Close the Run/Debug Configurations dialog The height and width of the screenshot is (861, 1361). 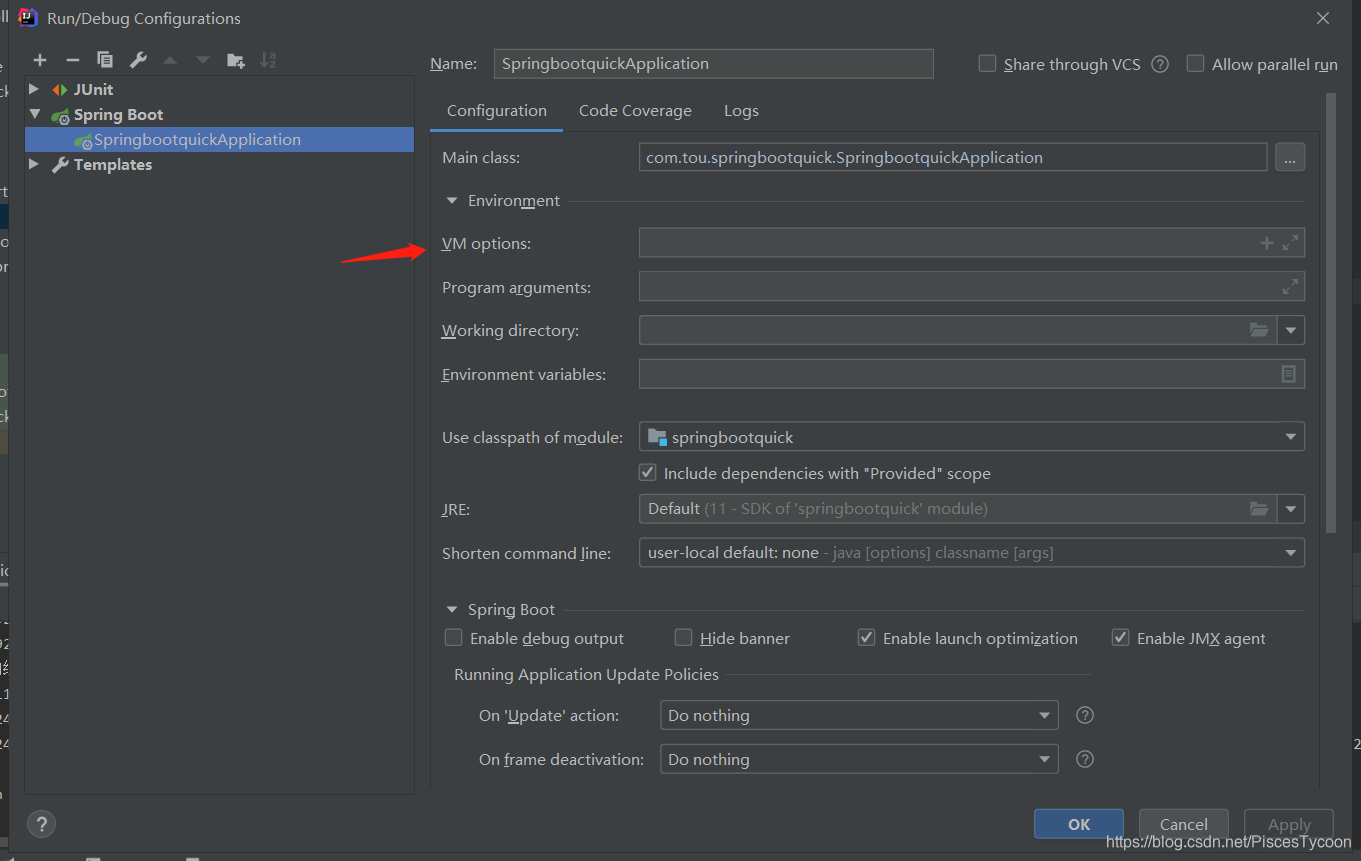[1323, 18]
